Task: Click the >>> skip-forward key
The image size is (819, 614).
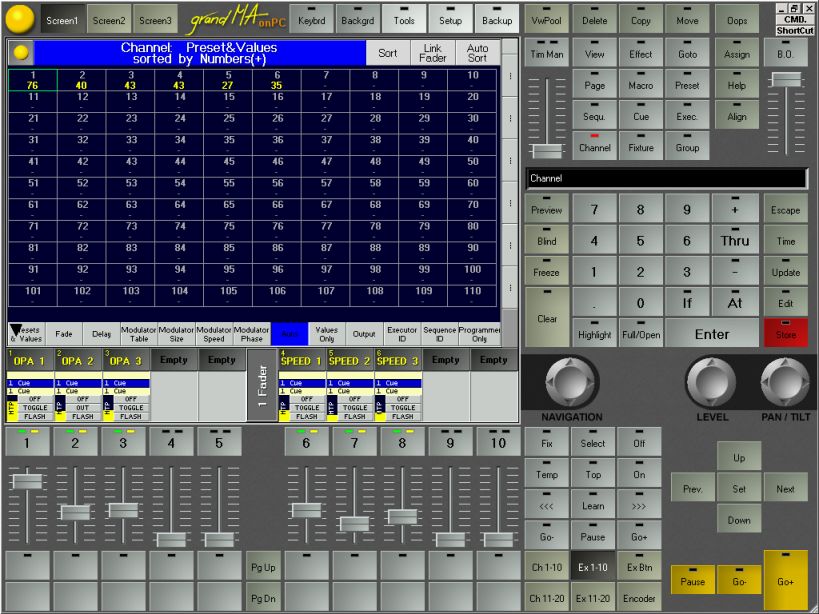Action: pyautogui.click(x=639, y=504)
